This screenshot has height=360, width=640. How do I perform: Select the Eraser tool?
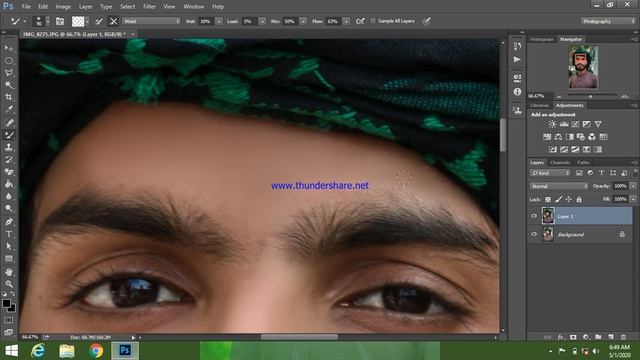click(x=9, y=171)
